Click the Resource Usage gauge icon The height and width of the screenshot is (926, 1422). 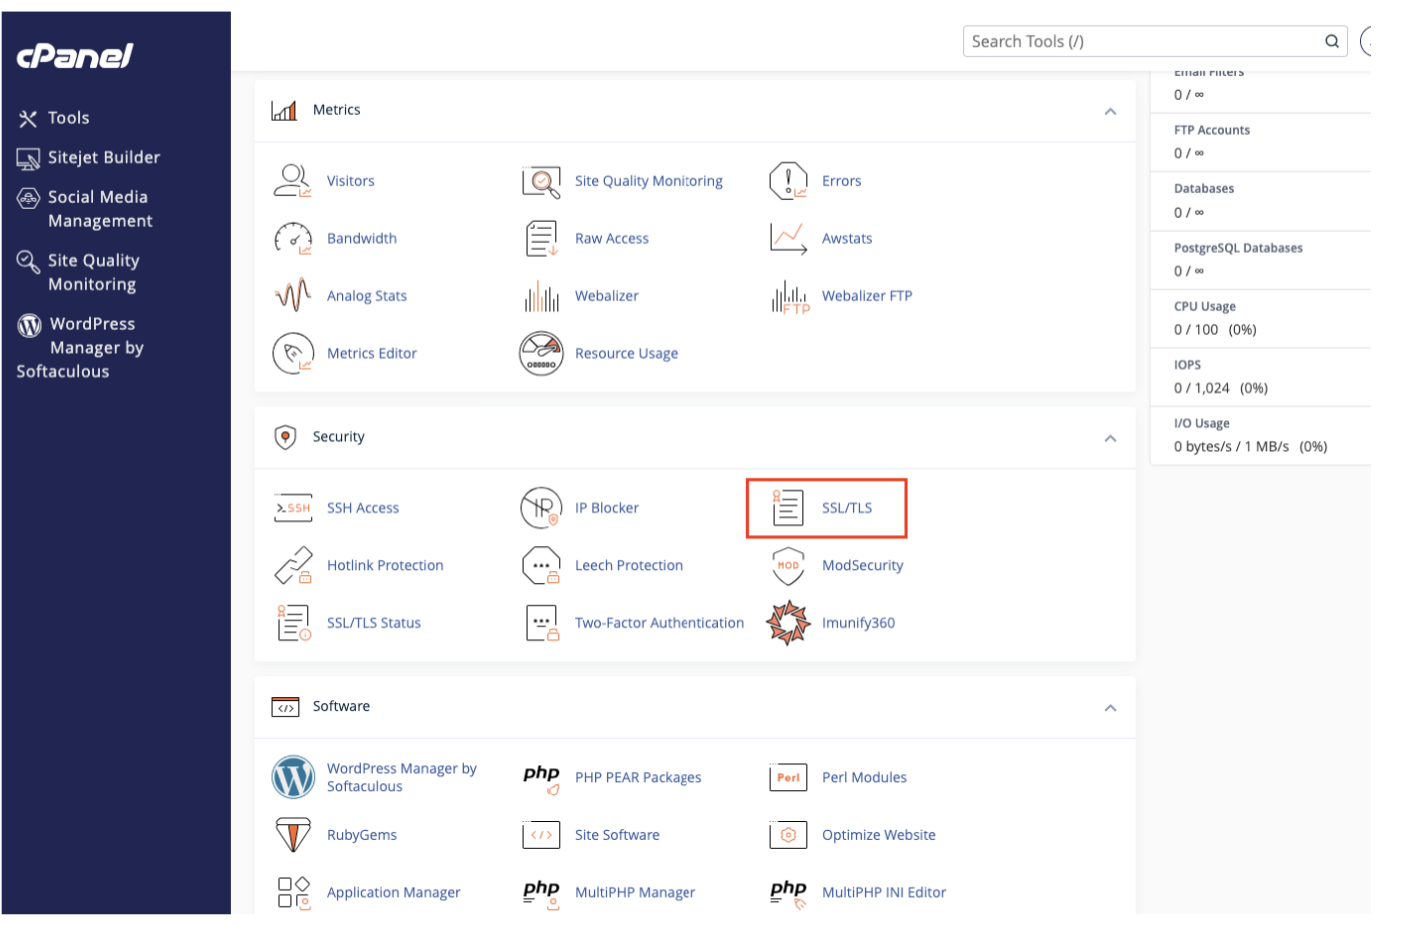pyautogui.click(x=541, y=354)
